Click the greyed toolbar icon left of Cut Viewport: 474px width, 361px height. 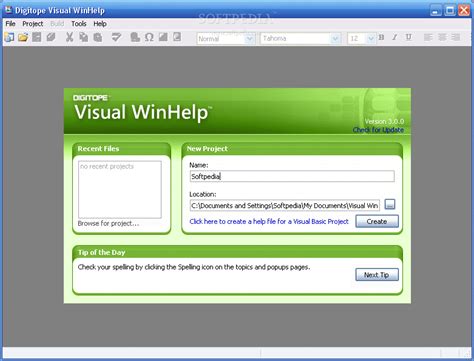pos(51,37)
